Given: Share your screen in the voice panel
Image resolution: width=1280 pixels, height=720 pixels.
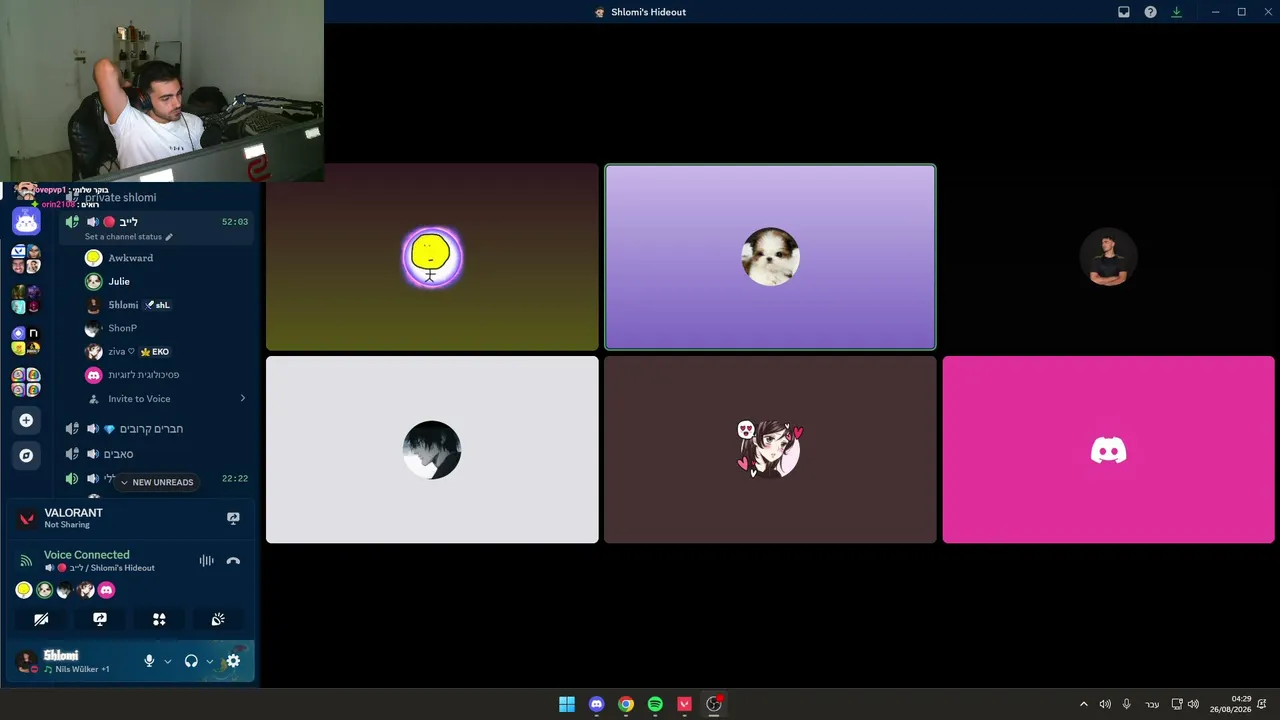Looking at the screenshot, I should pos(100,620).
